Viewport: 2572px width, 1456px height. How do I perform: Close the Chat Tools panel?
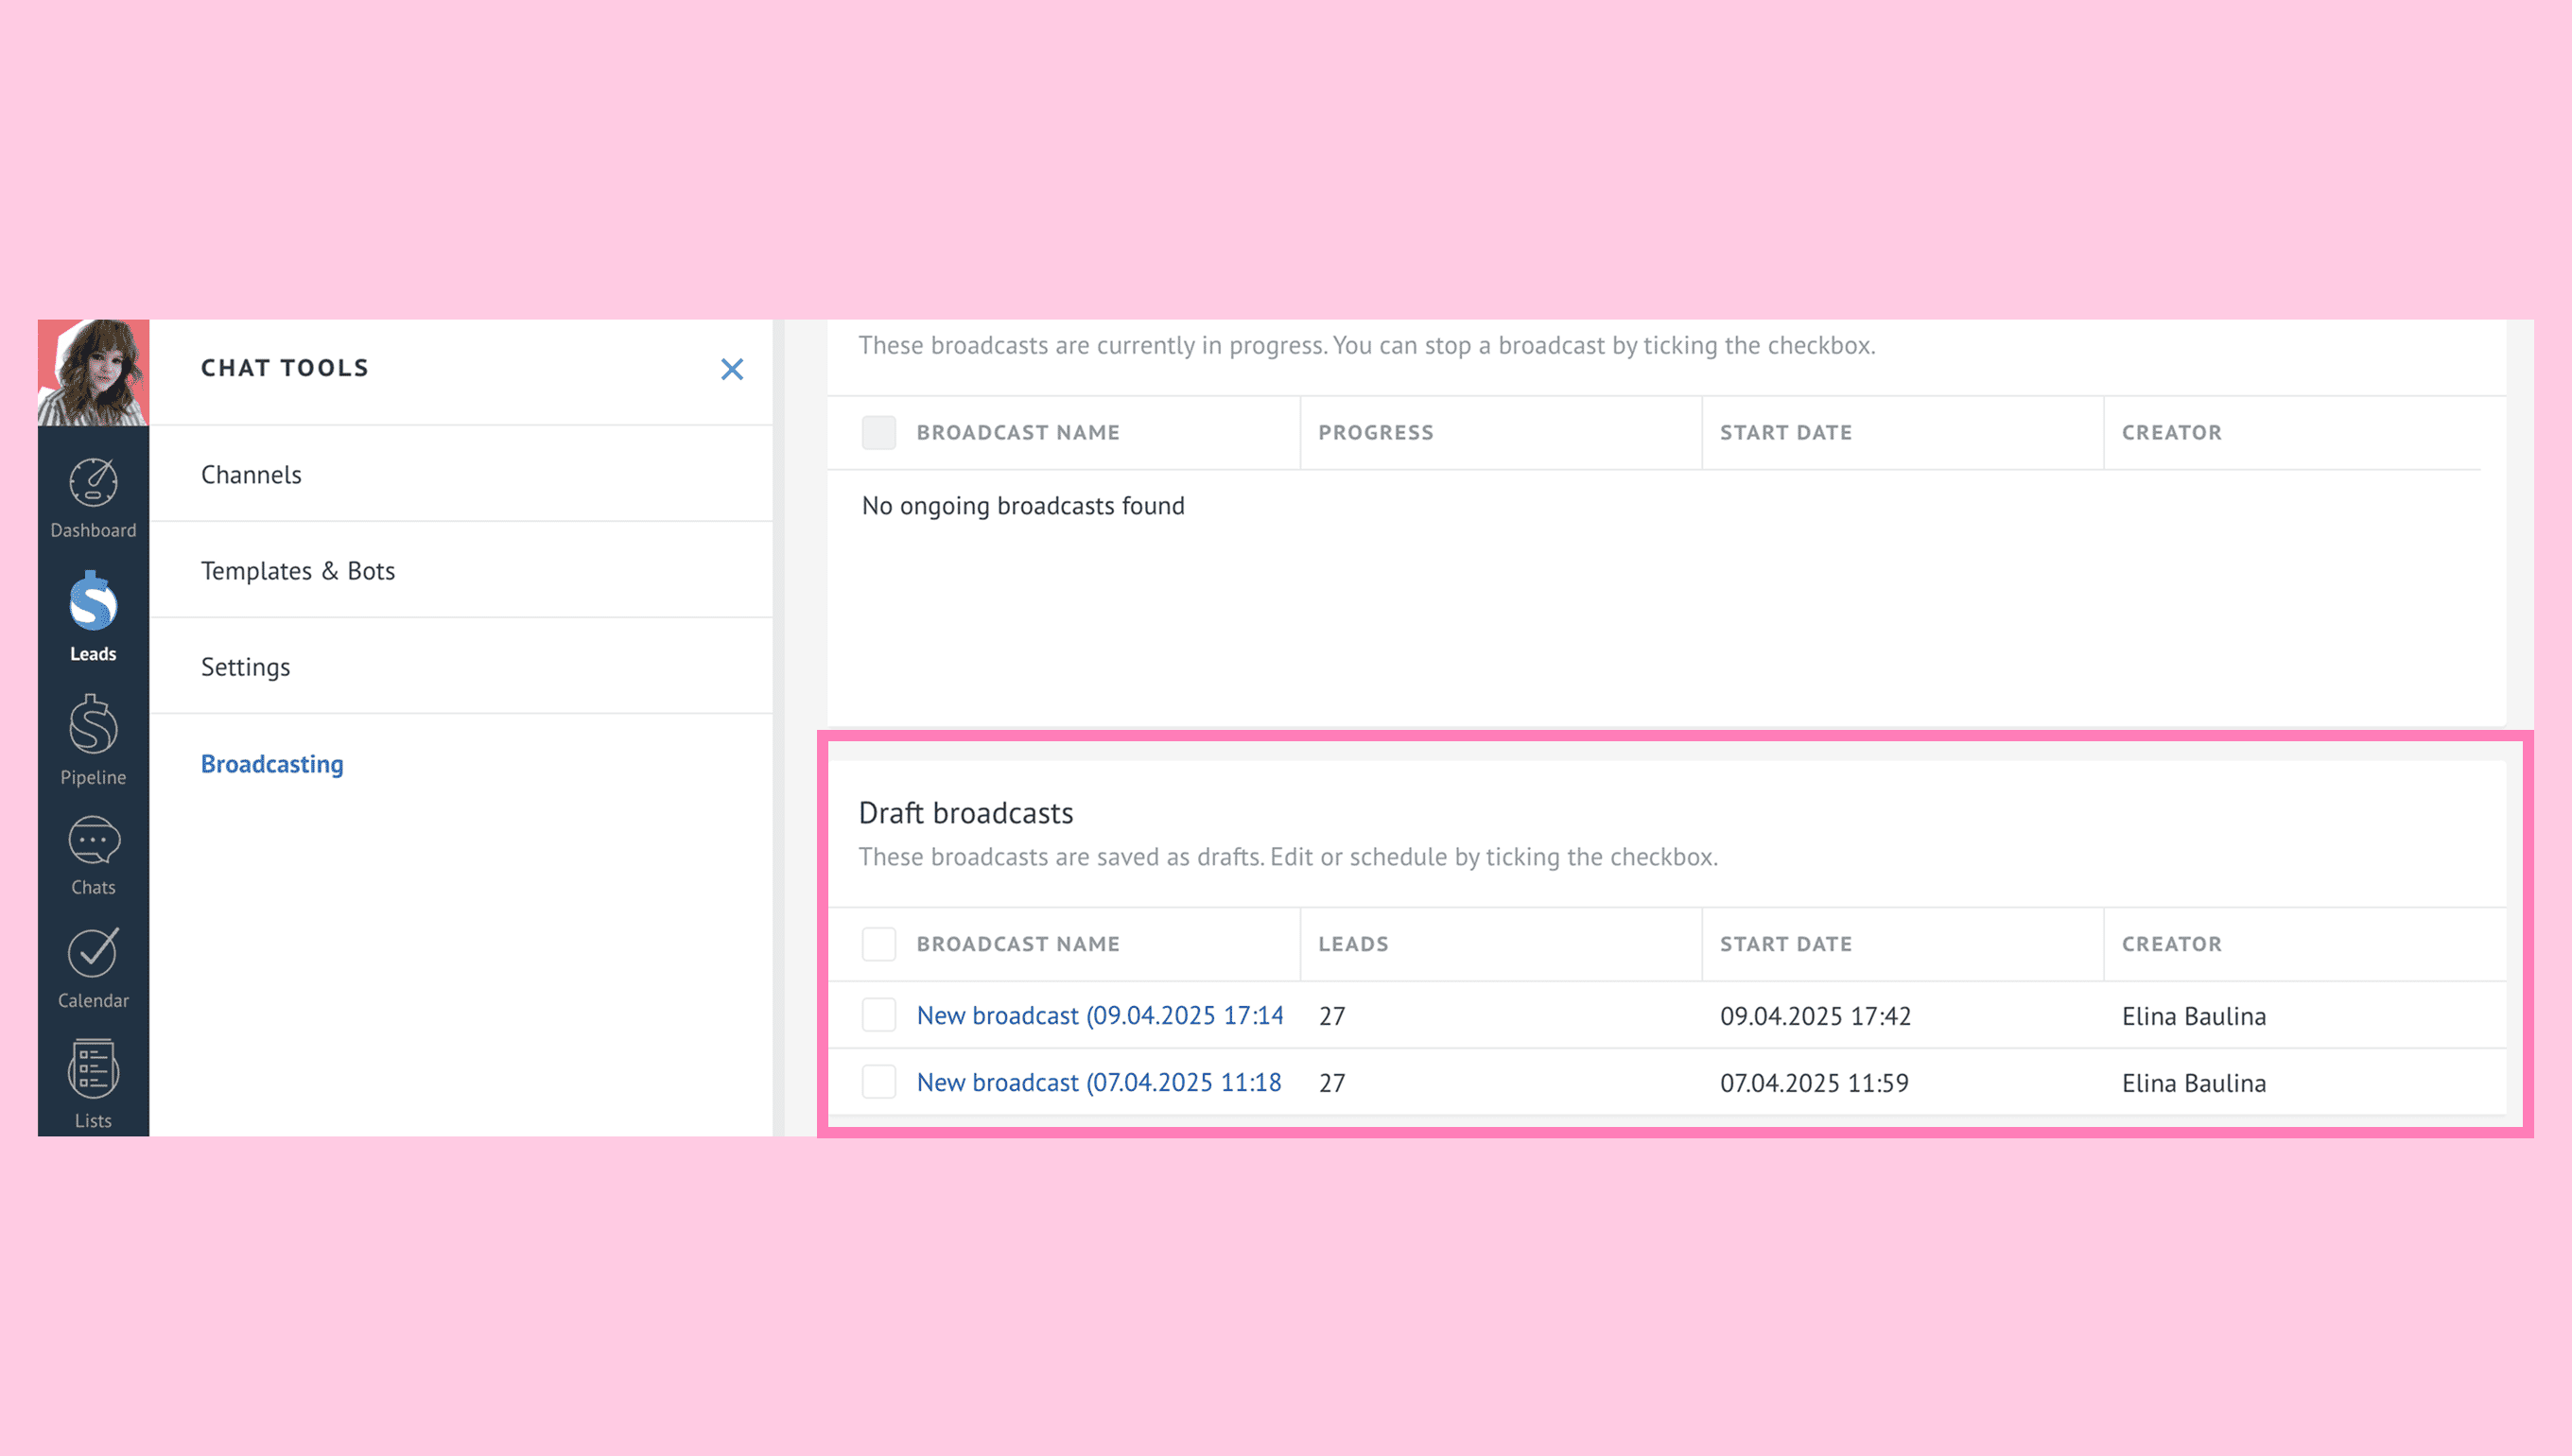pos(732,369)
